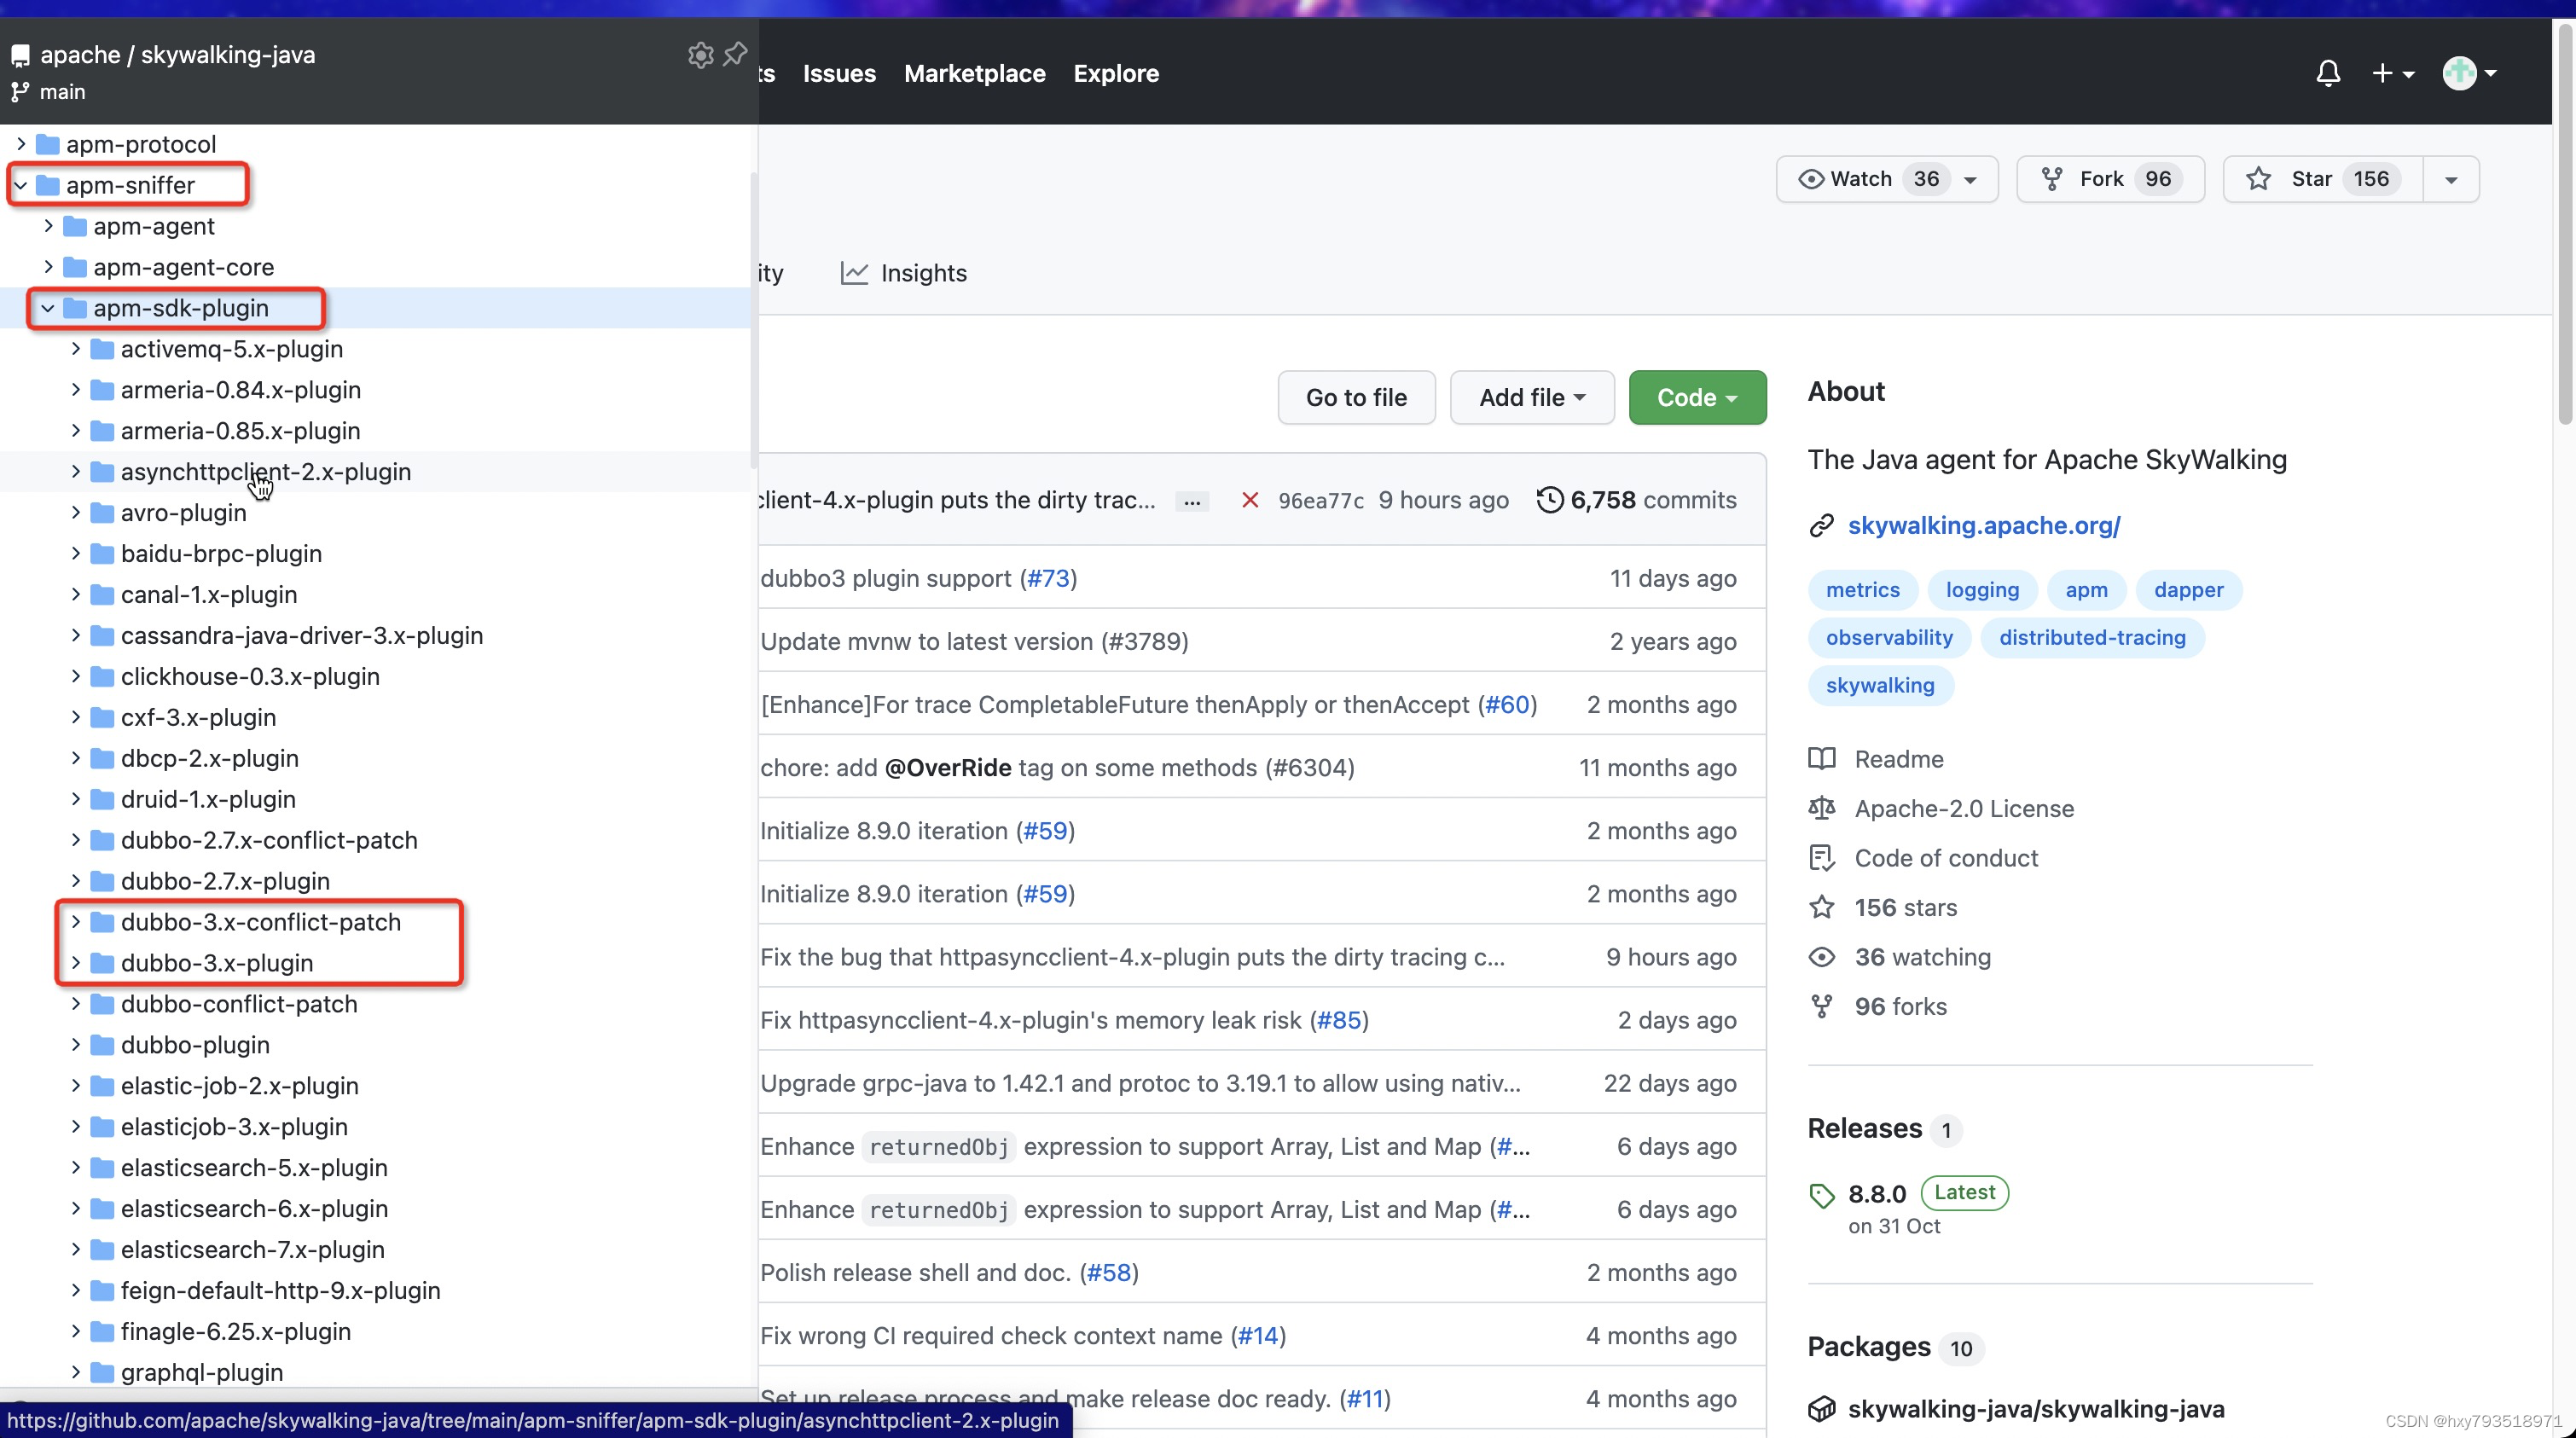Select the metrics topic tag
This screenshot has height=1438, width=2576.
coord(1862,590)
